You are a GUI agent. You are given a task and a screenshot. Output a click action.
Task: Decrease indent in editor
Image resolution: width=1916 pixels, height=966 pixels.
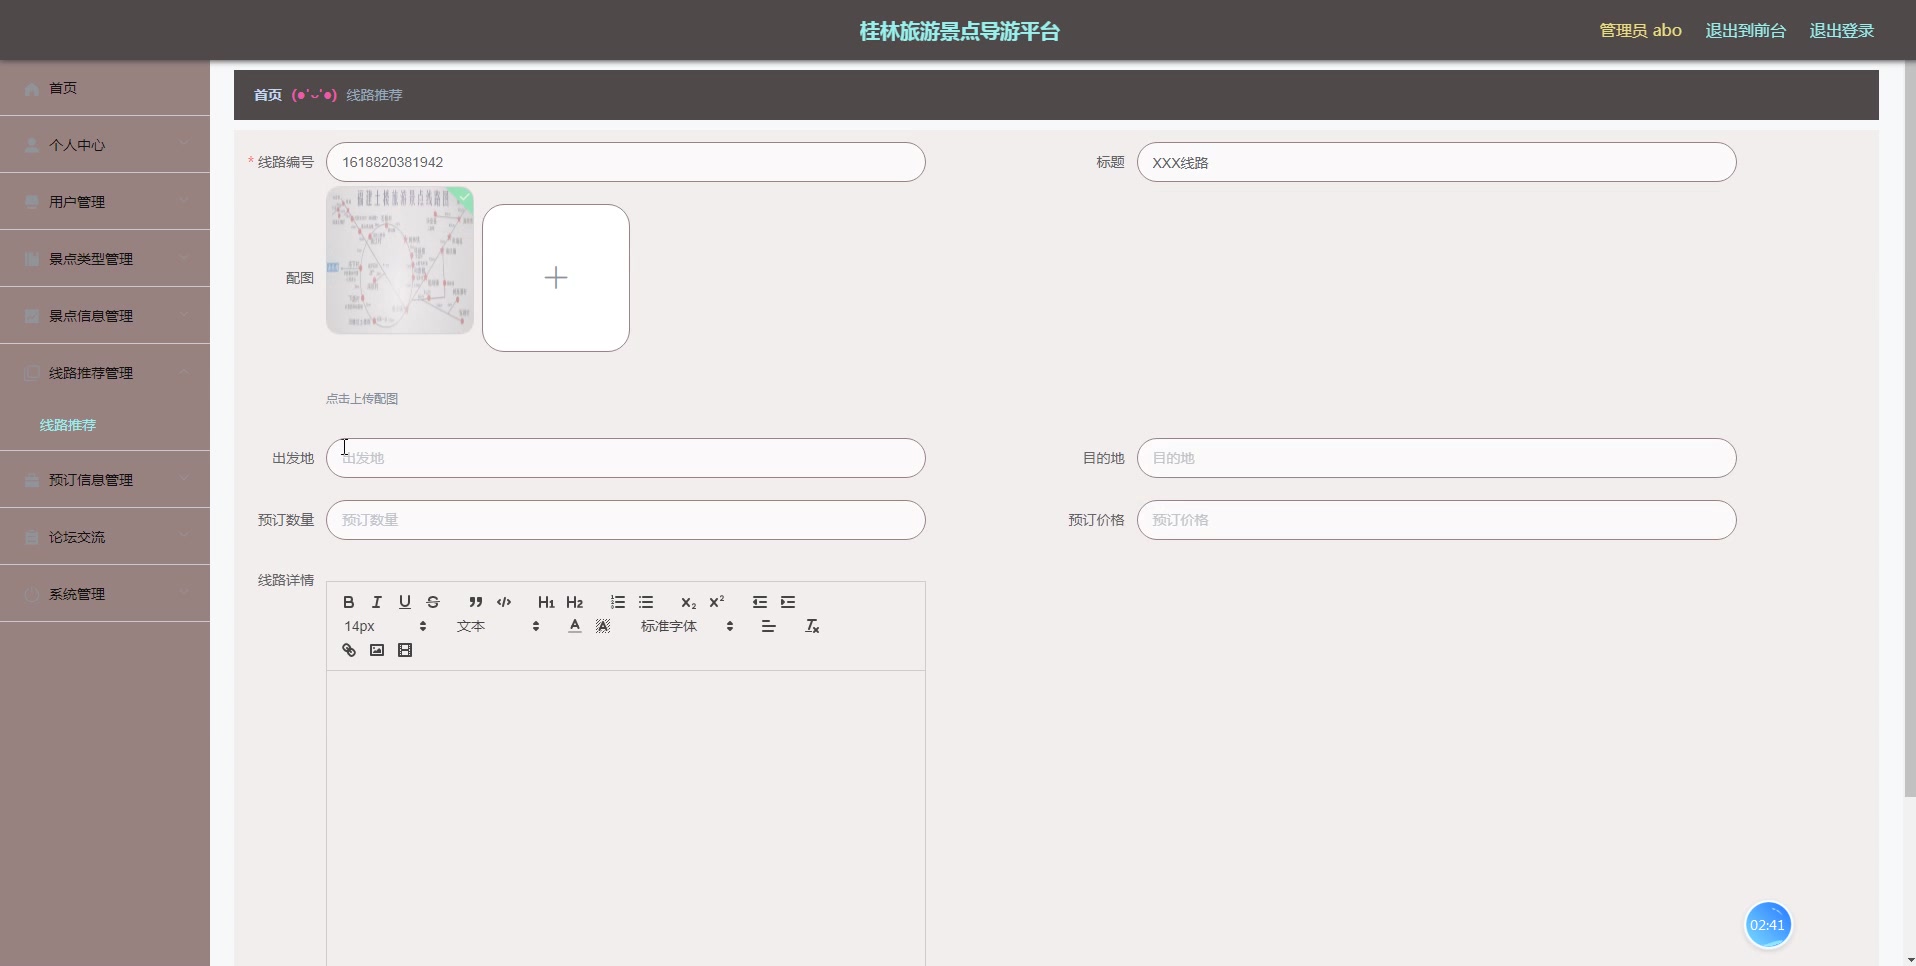point(759,602)
